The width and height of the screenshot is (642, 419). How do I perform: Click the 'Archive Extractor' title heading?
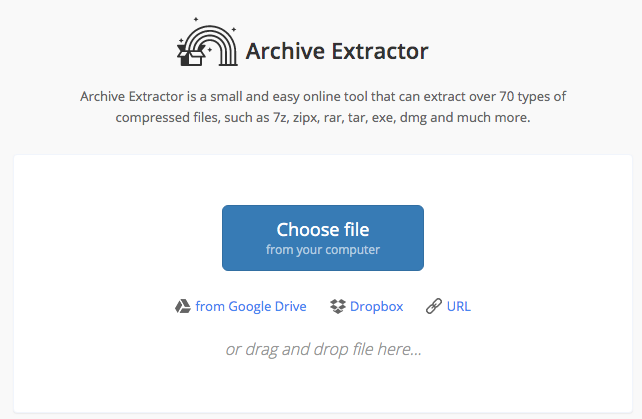click(336, 50)
